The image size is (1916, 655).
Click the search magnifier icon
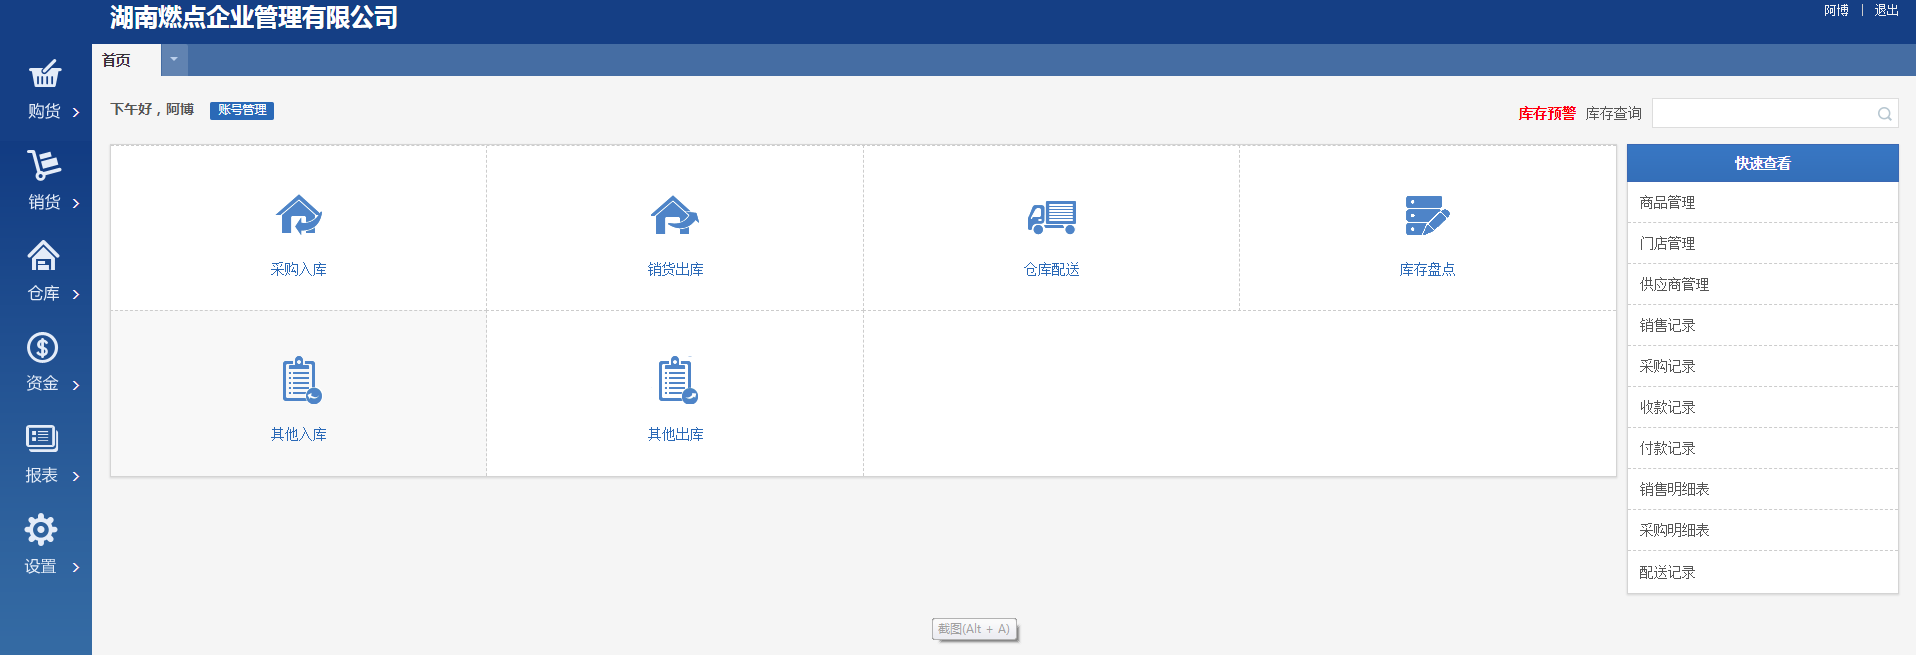click(1884, 114)
